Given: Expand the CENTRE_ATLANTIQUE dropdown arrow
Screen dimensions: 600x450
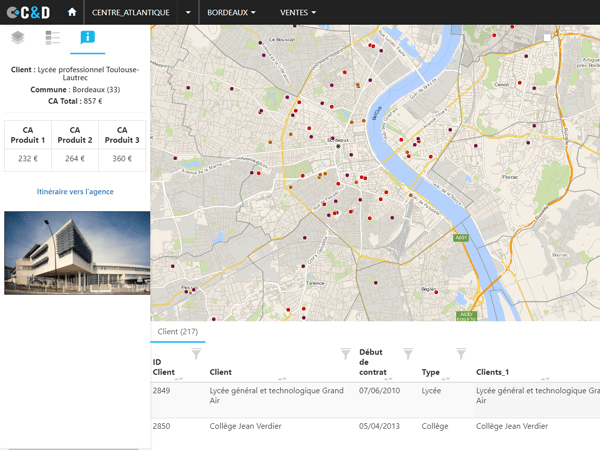Looking at the screenshot, I should coord(188,12).
